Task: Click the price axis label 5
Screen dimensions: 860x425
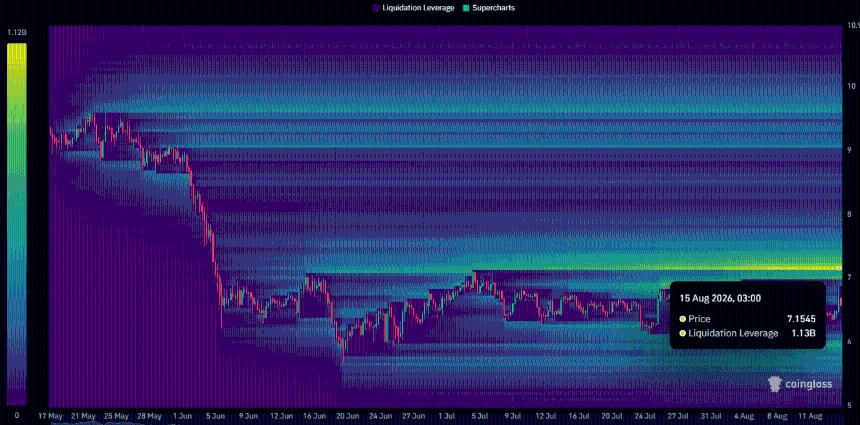Action: (x=850, y=405)
